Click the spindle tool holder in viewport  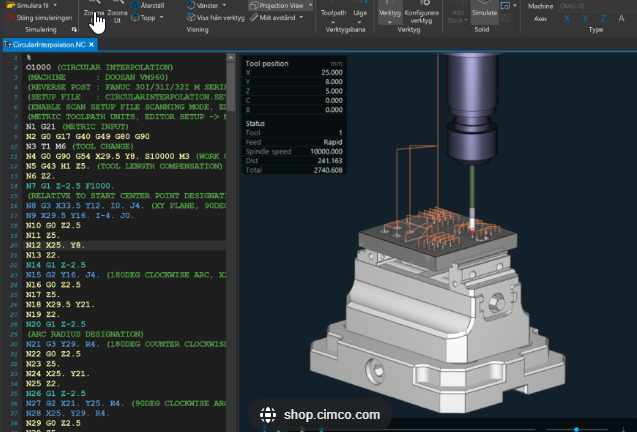point(472,108)
